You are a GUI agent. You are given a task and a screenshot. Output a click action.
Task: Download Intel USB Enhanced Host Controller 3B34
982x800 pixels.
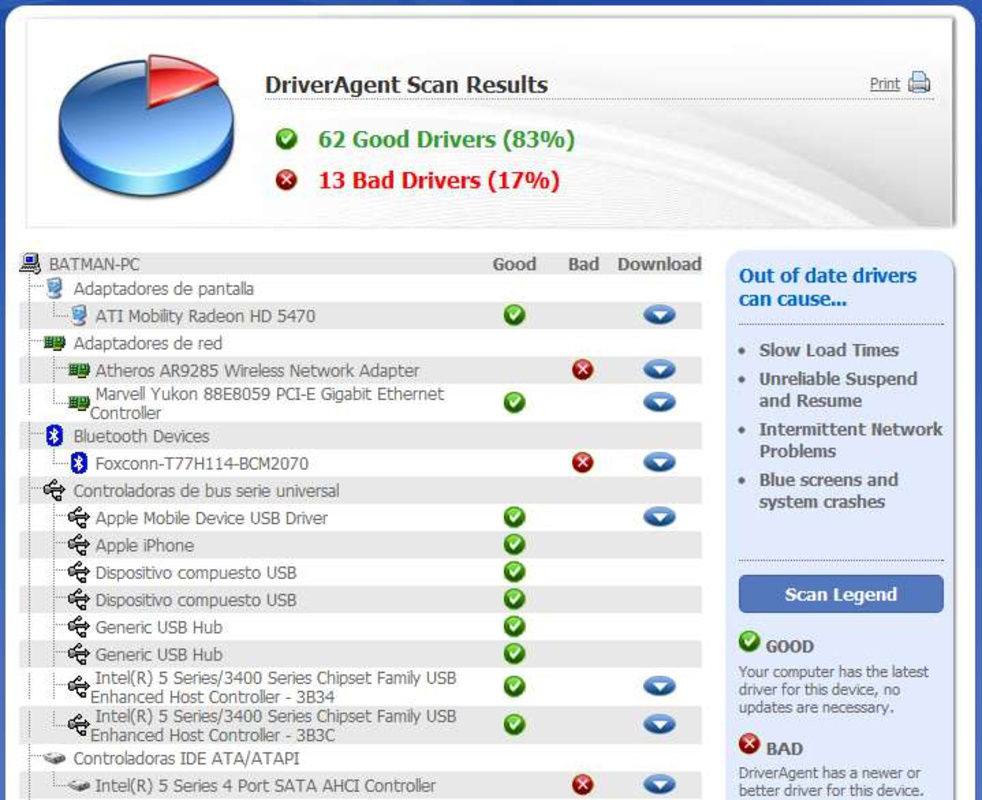[659, 686]
